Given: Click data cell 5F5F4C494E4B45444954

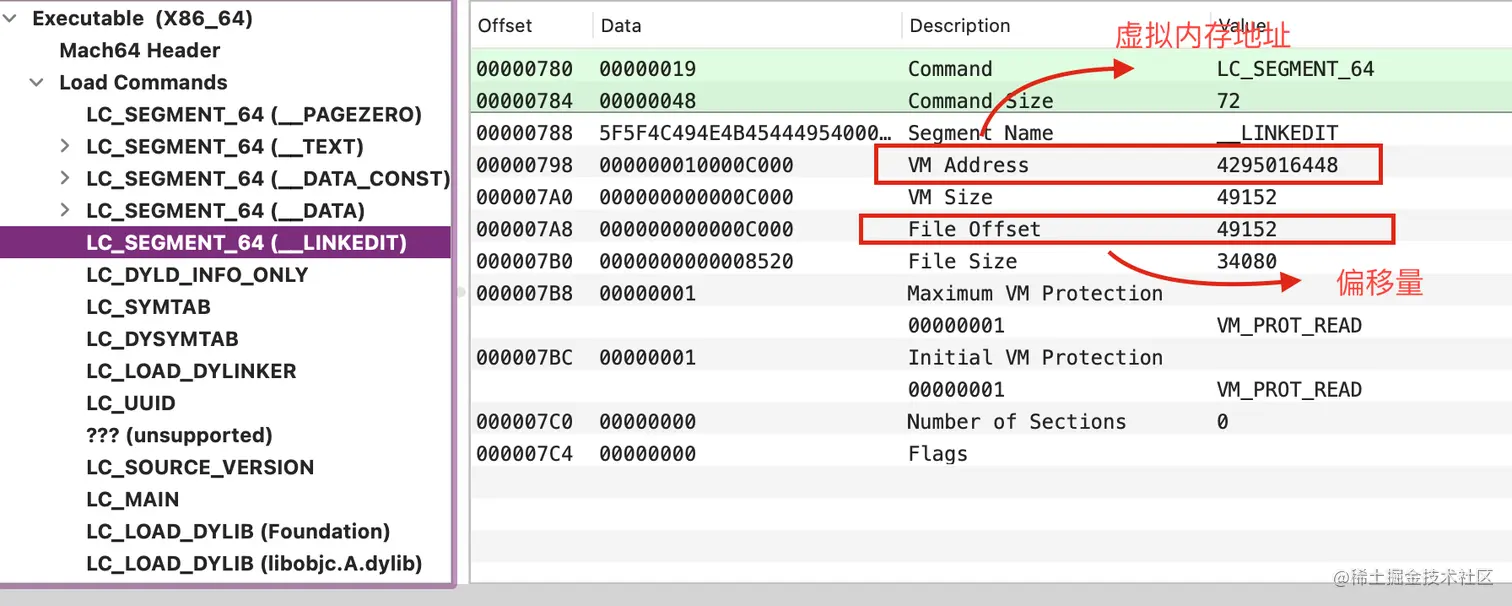Looking at the screenshot, I should click(x=744, y=132).
